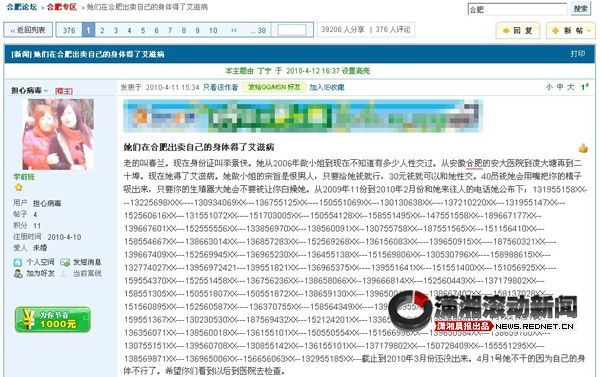This screenshot has width=600, height=377.
Task: Click the 积分 11 row in the user panel
Action: (x=27, y=225)
